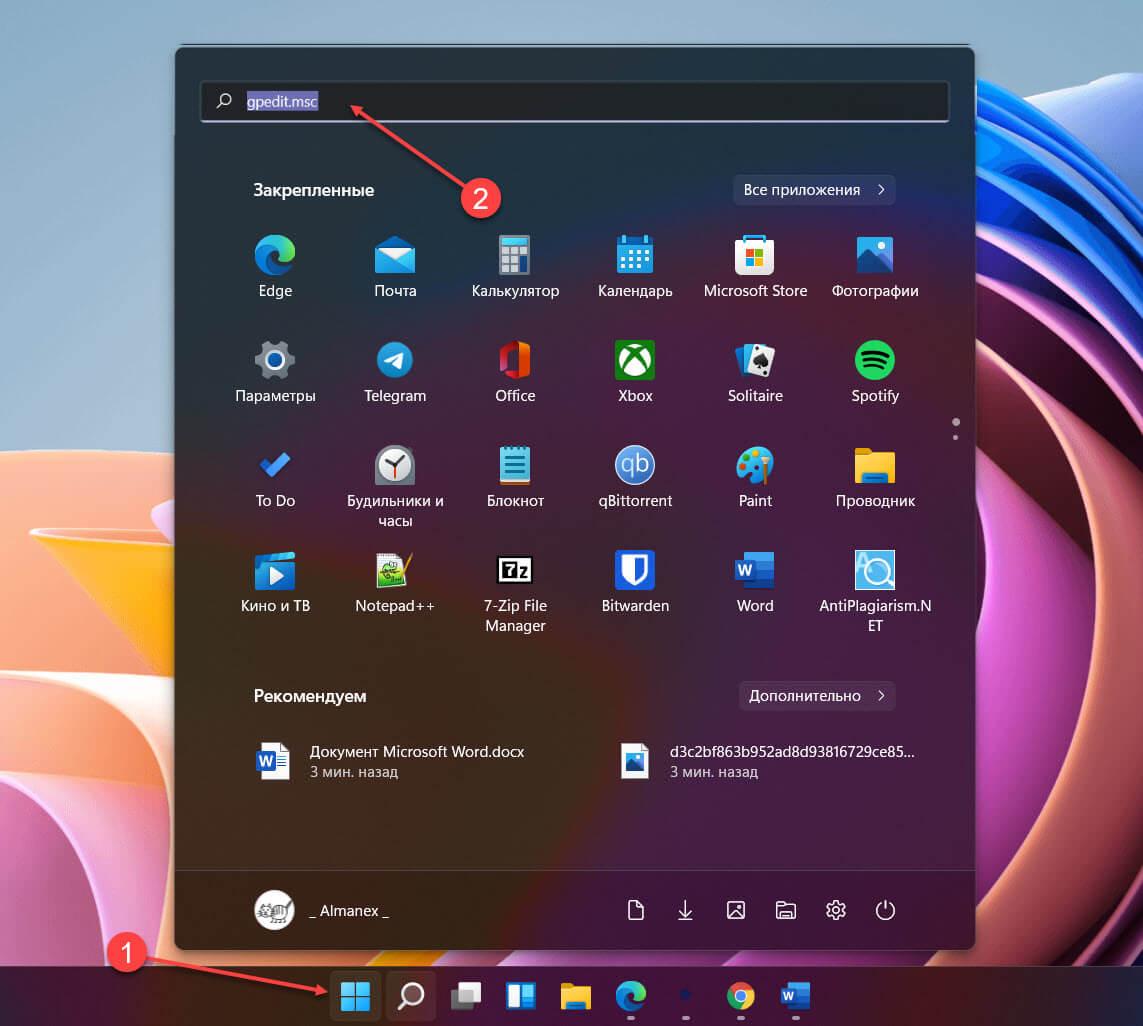Click the search magnifier icon in search box

[x=224, y=101]
